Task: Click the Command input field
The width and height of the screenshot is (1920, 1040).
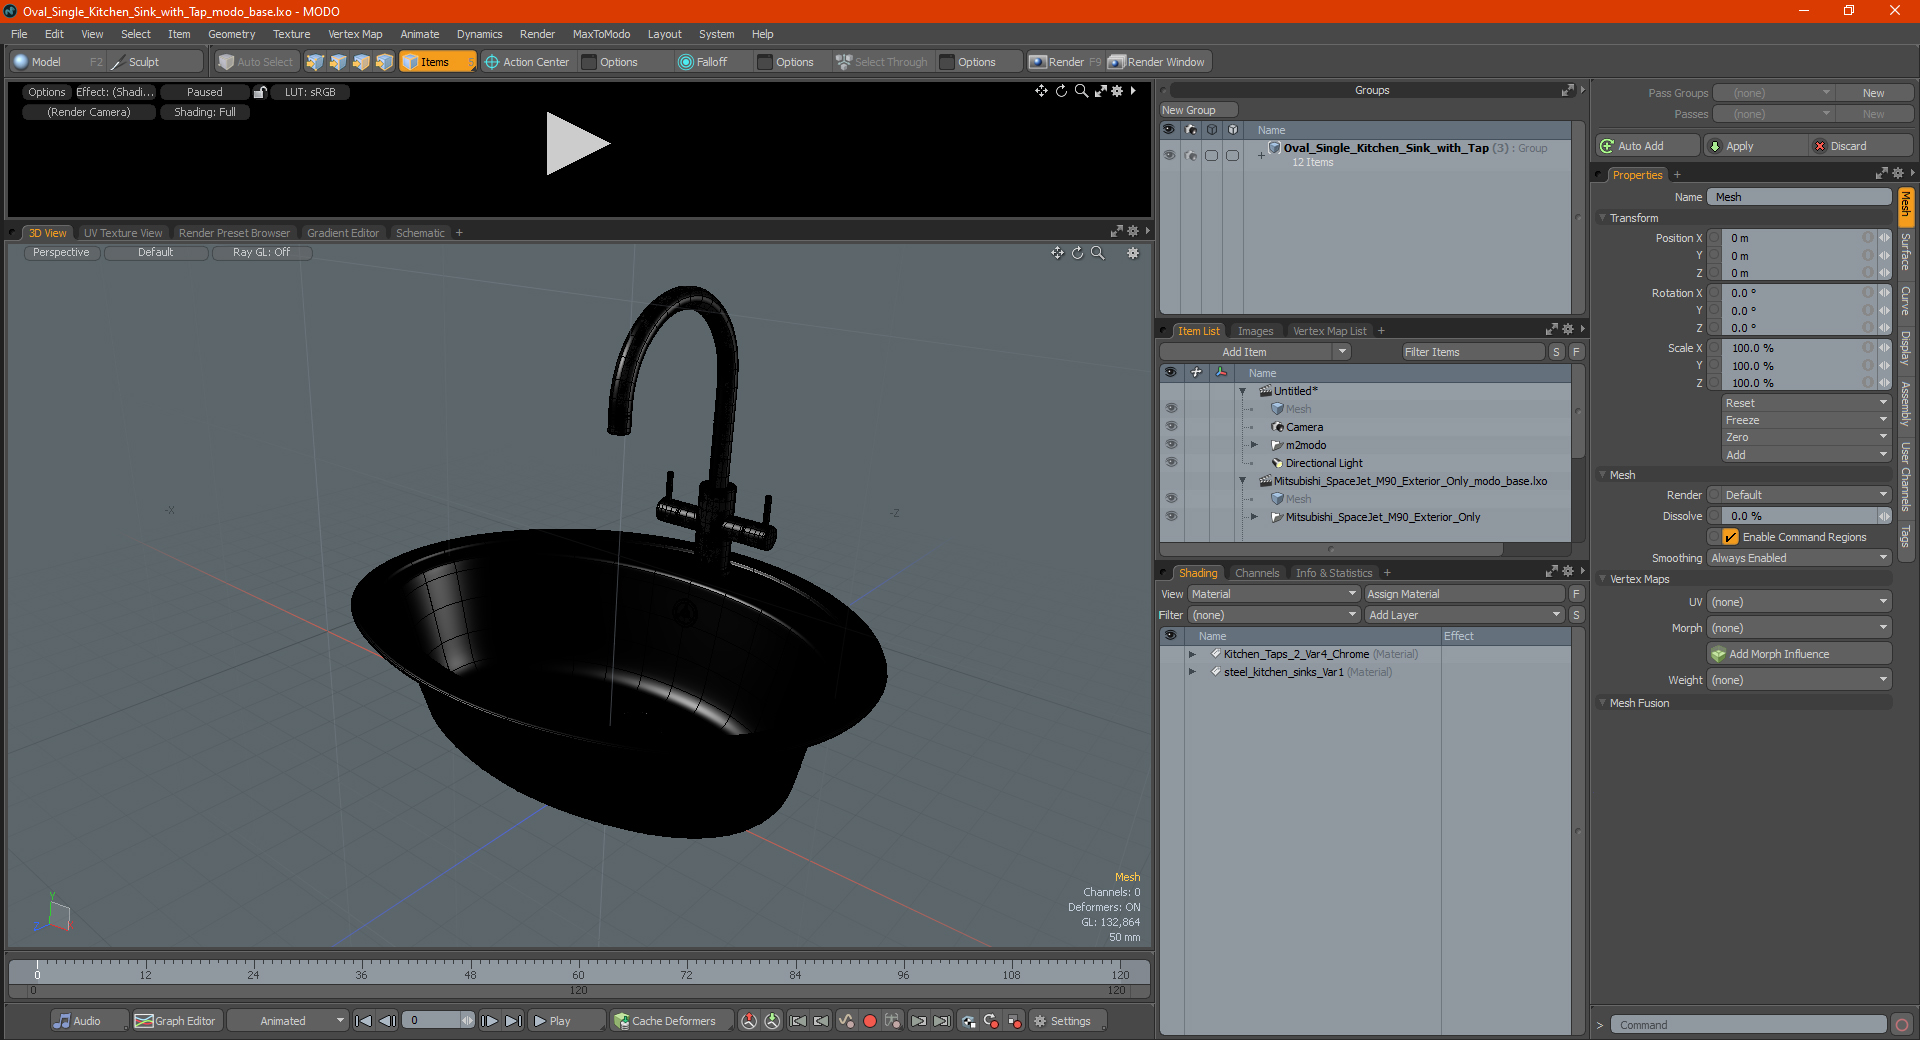Action: tap(1748, 1025)
